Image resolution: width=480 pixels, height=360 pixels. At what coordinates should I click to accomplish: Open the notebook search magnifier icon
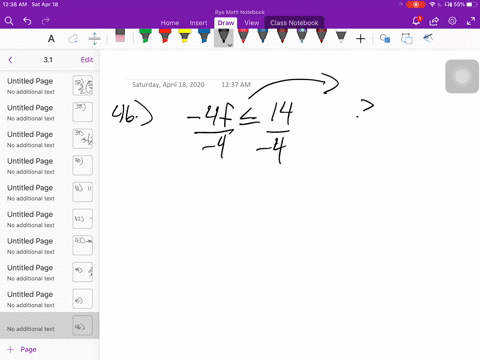[x=9, y=21]
